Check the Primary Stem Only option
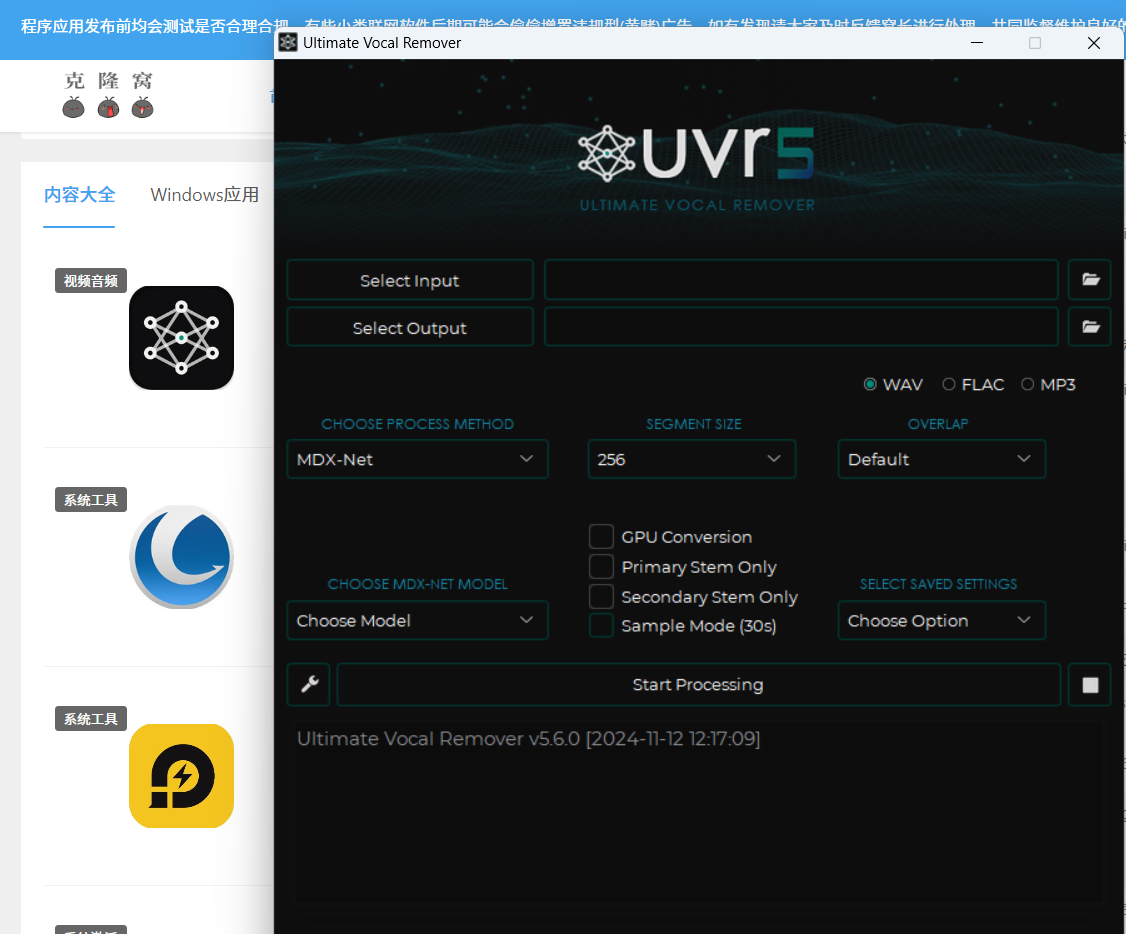1126x934 pixels. coord(601,566)
